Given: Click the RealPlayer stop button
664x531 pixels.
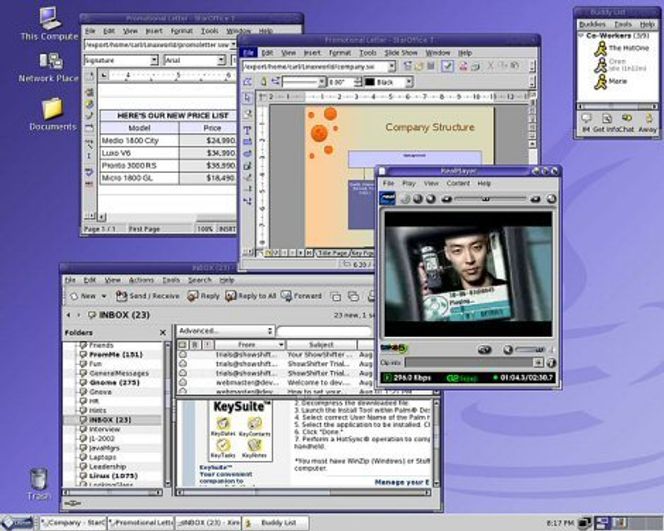Looking at the screenshot, I should pos(431,199).
